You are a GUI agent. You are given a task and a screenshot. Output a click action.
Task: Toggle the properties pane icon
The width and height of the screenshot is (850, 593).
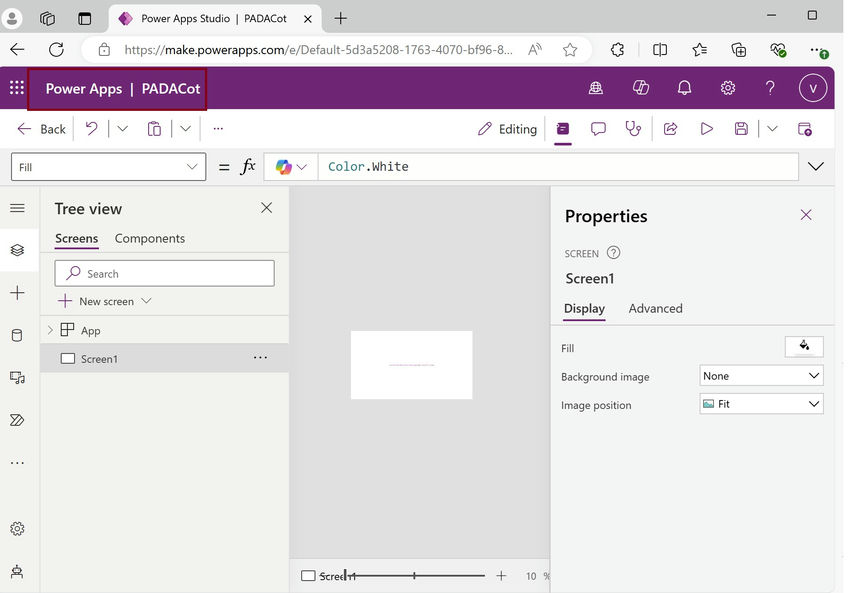(x=563, y=129)
